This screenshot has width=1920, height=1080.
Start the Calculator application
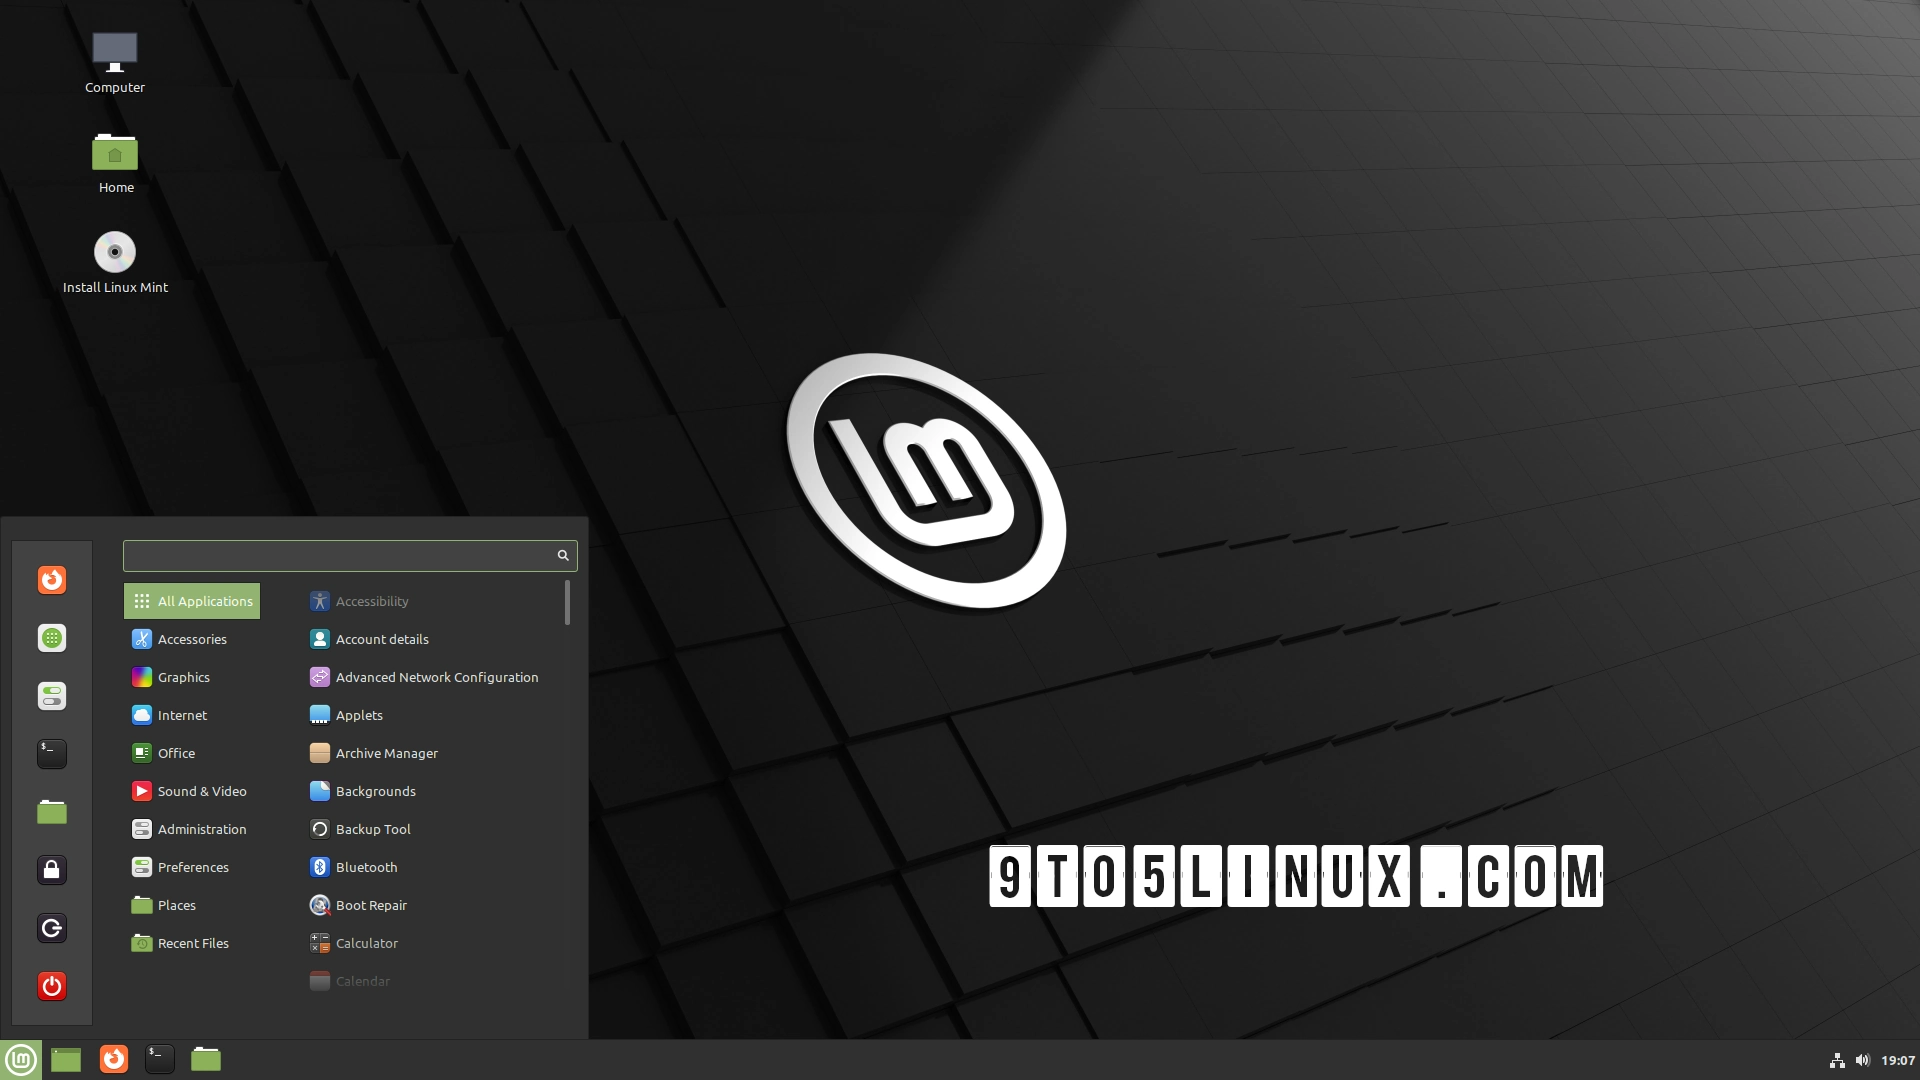click(366, 943)
